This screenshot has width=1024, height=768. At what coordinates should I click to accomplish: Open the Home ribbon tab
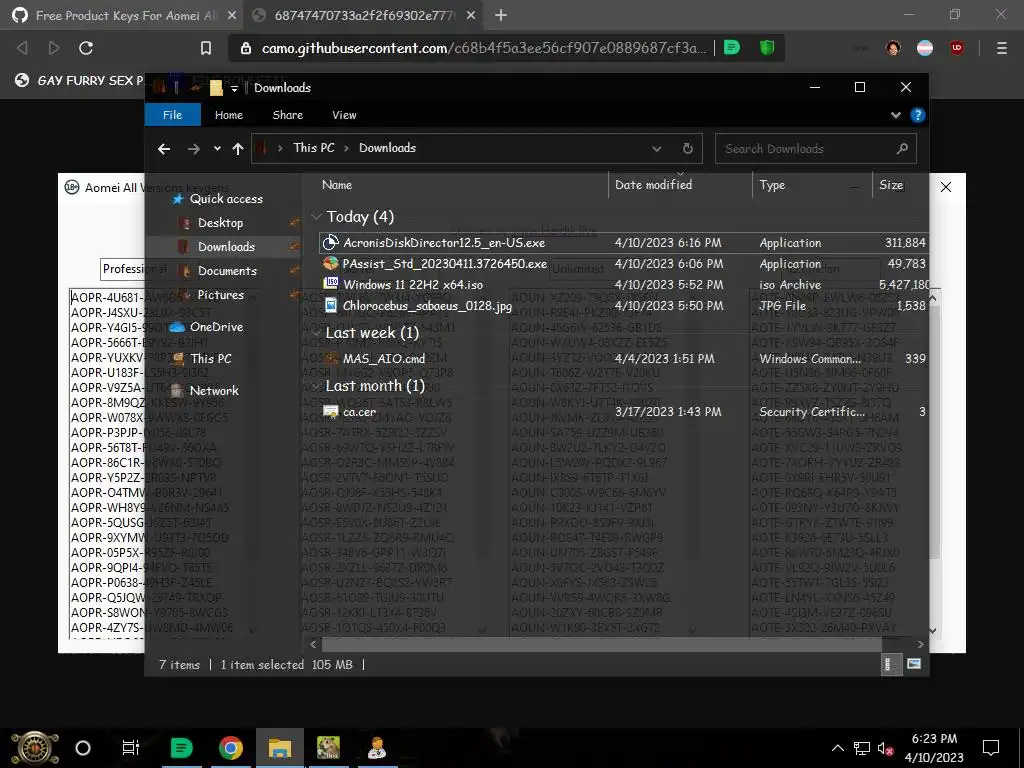point(229,115)
